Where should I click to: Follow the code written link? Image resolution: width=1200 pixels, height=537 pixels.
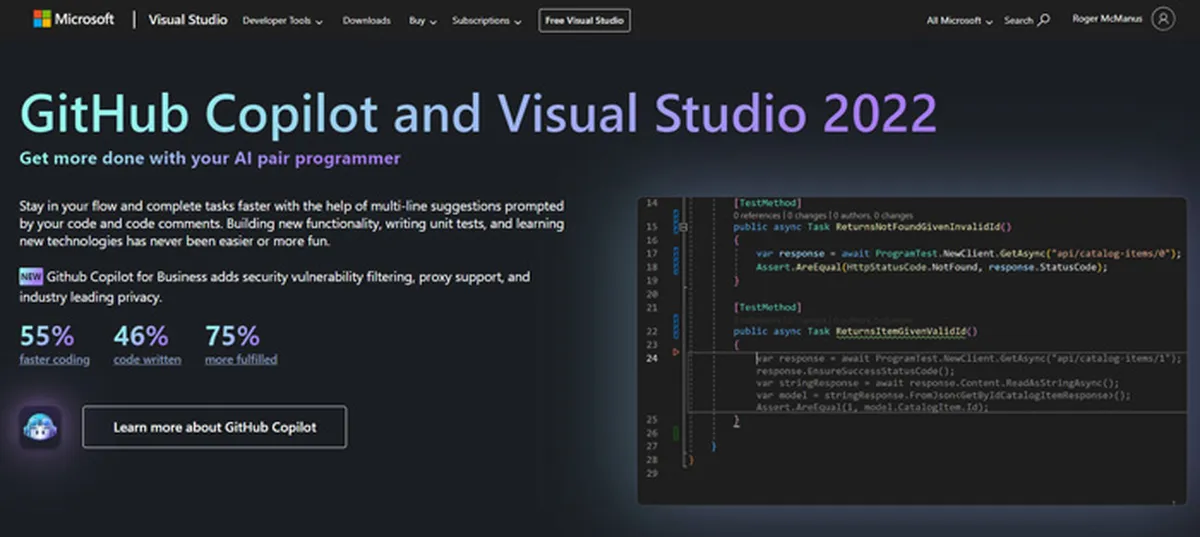tap(147, 360)
